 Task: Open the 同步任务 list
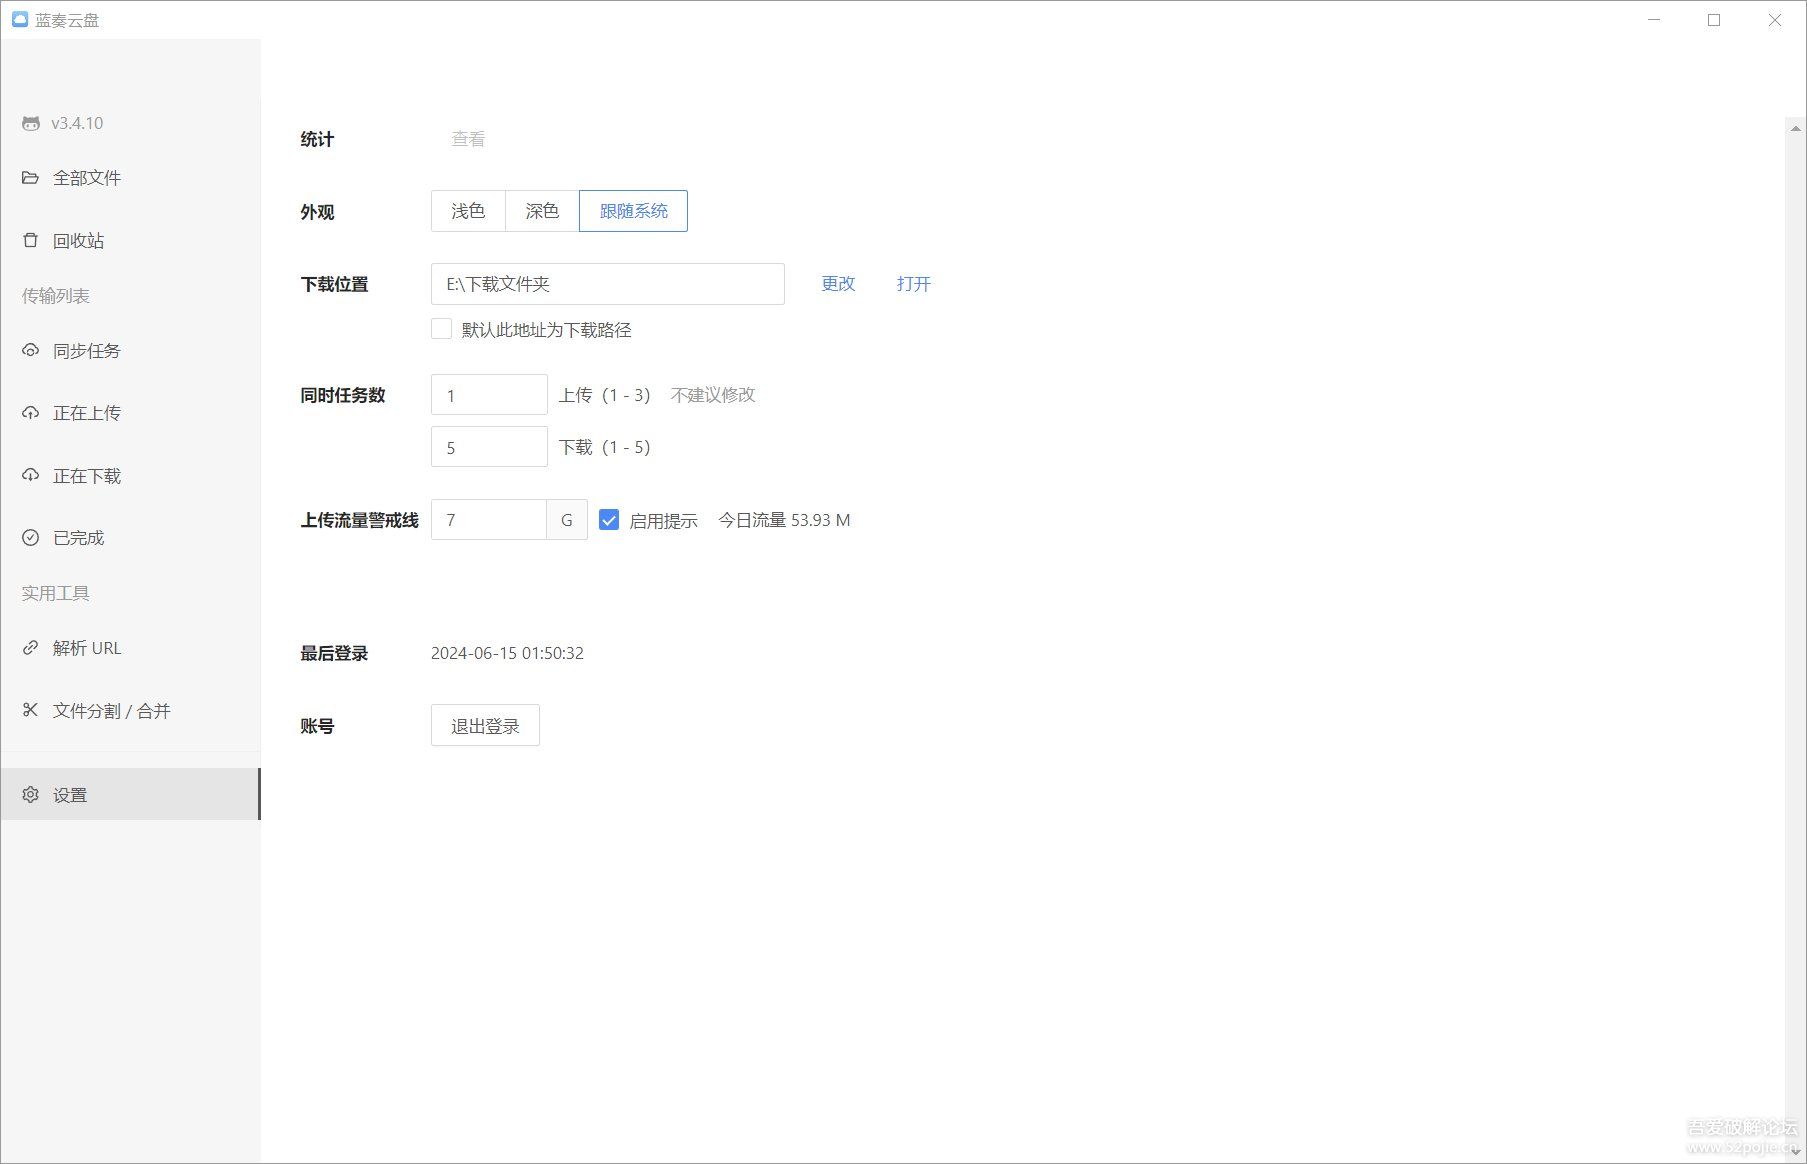coord(130,351)
